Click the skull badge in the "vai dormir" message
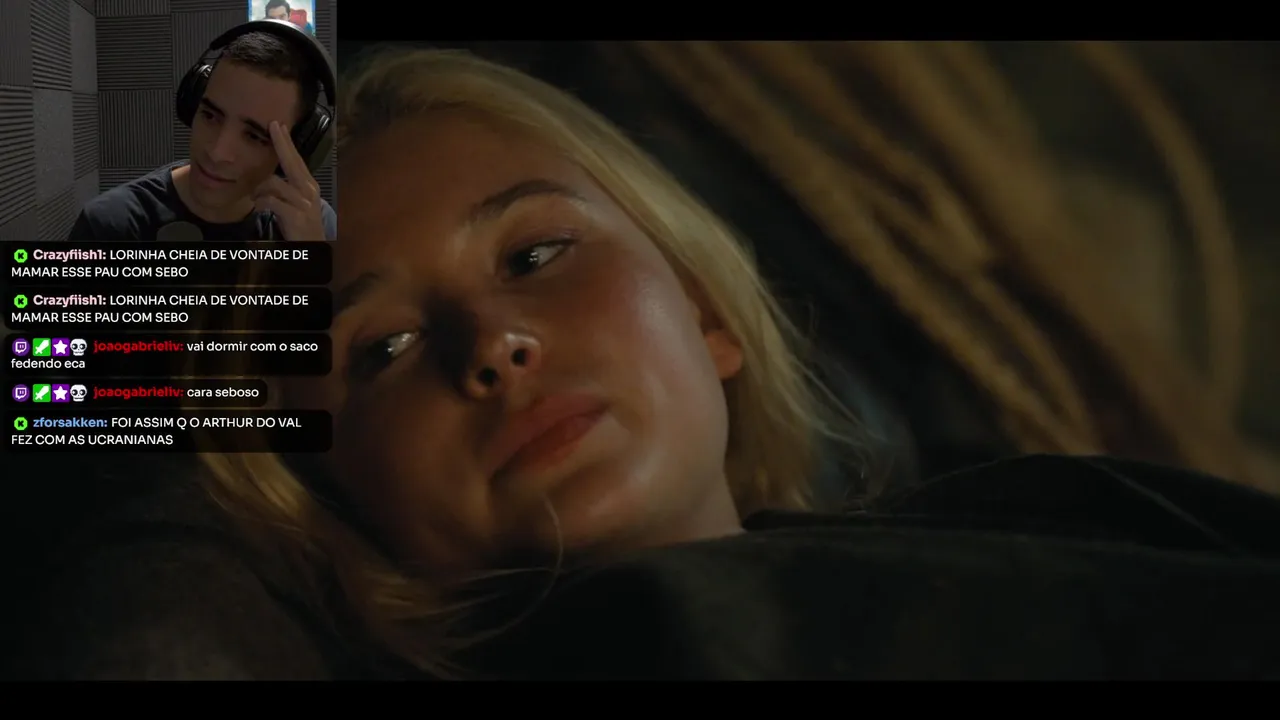The width and height of the screenshot is (1280, 720). point(79,347)
